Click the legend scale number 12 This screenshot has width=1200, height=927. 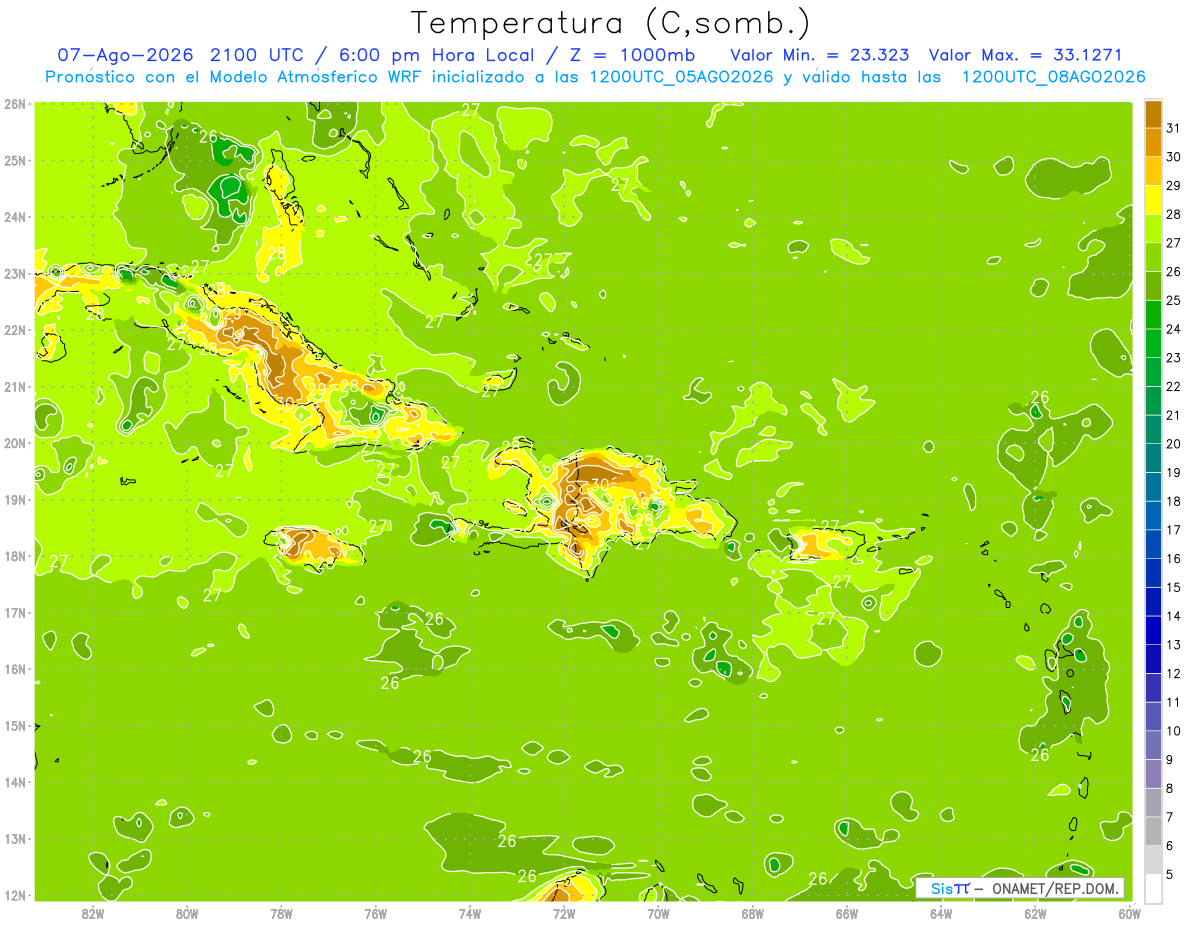coord(1173,673)
